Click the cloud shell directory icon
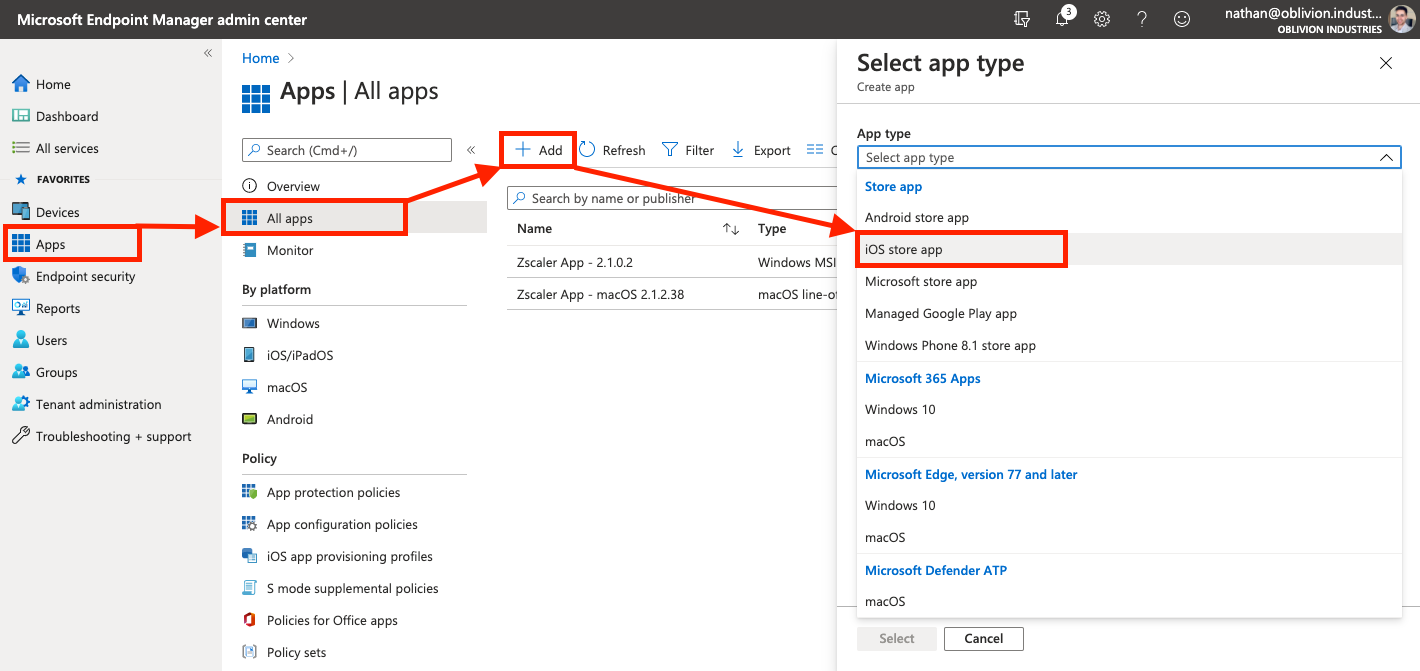 pos(1022,19)
